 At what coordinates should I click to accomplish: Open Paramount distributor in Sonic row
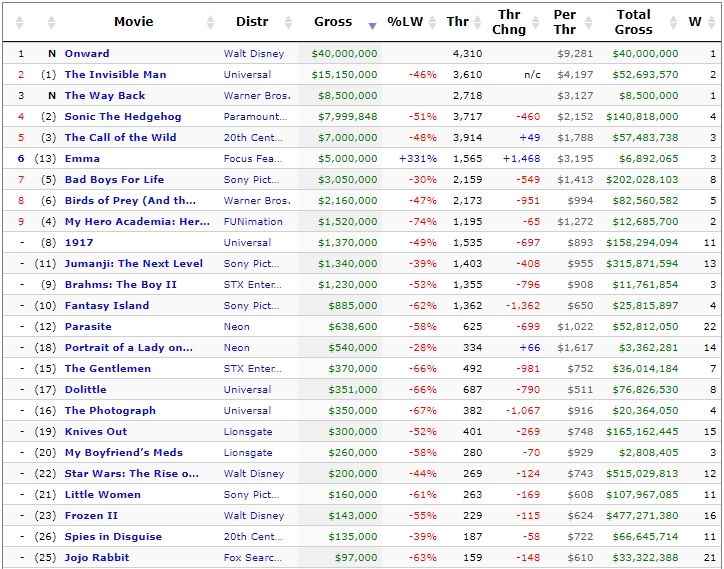(x=255, y=116)
